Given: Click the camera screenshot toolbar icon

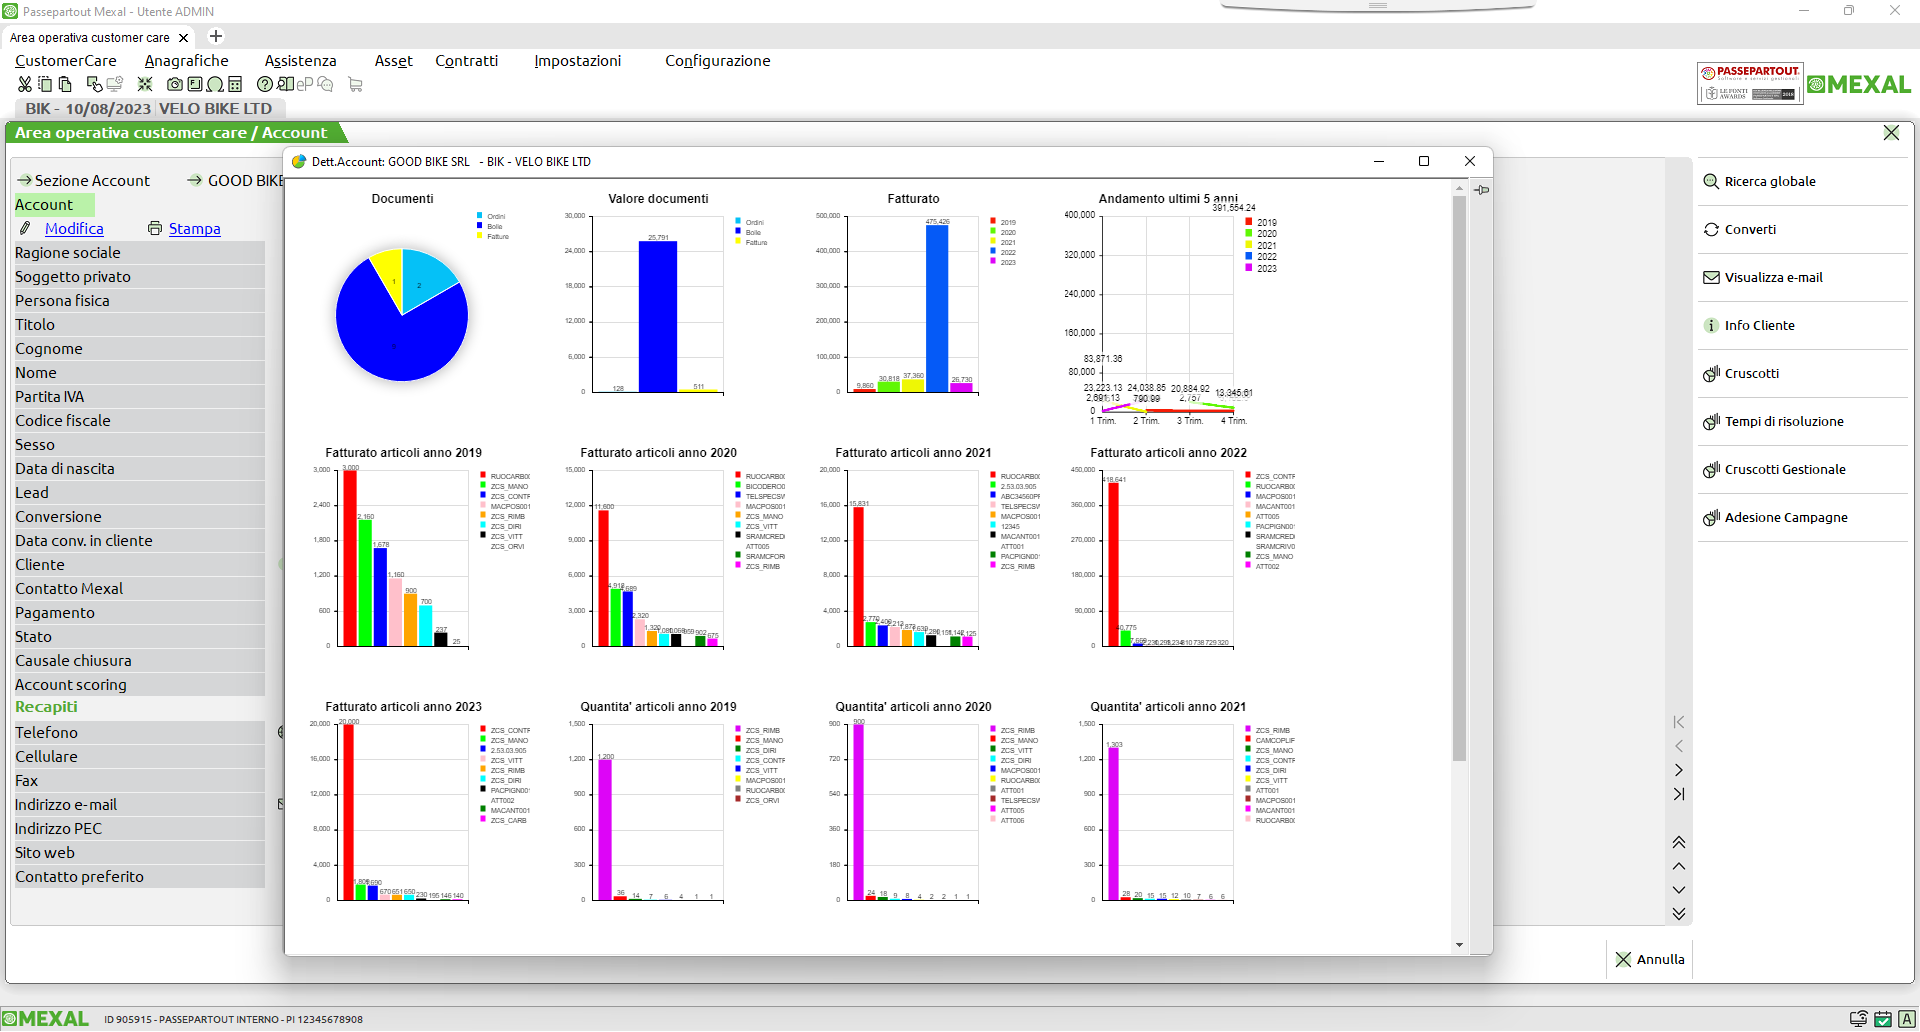Looking at the screenshot, I should [x=175, y=85].
